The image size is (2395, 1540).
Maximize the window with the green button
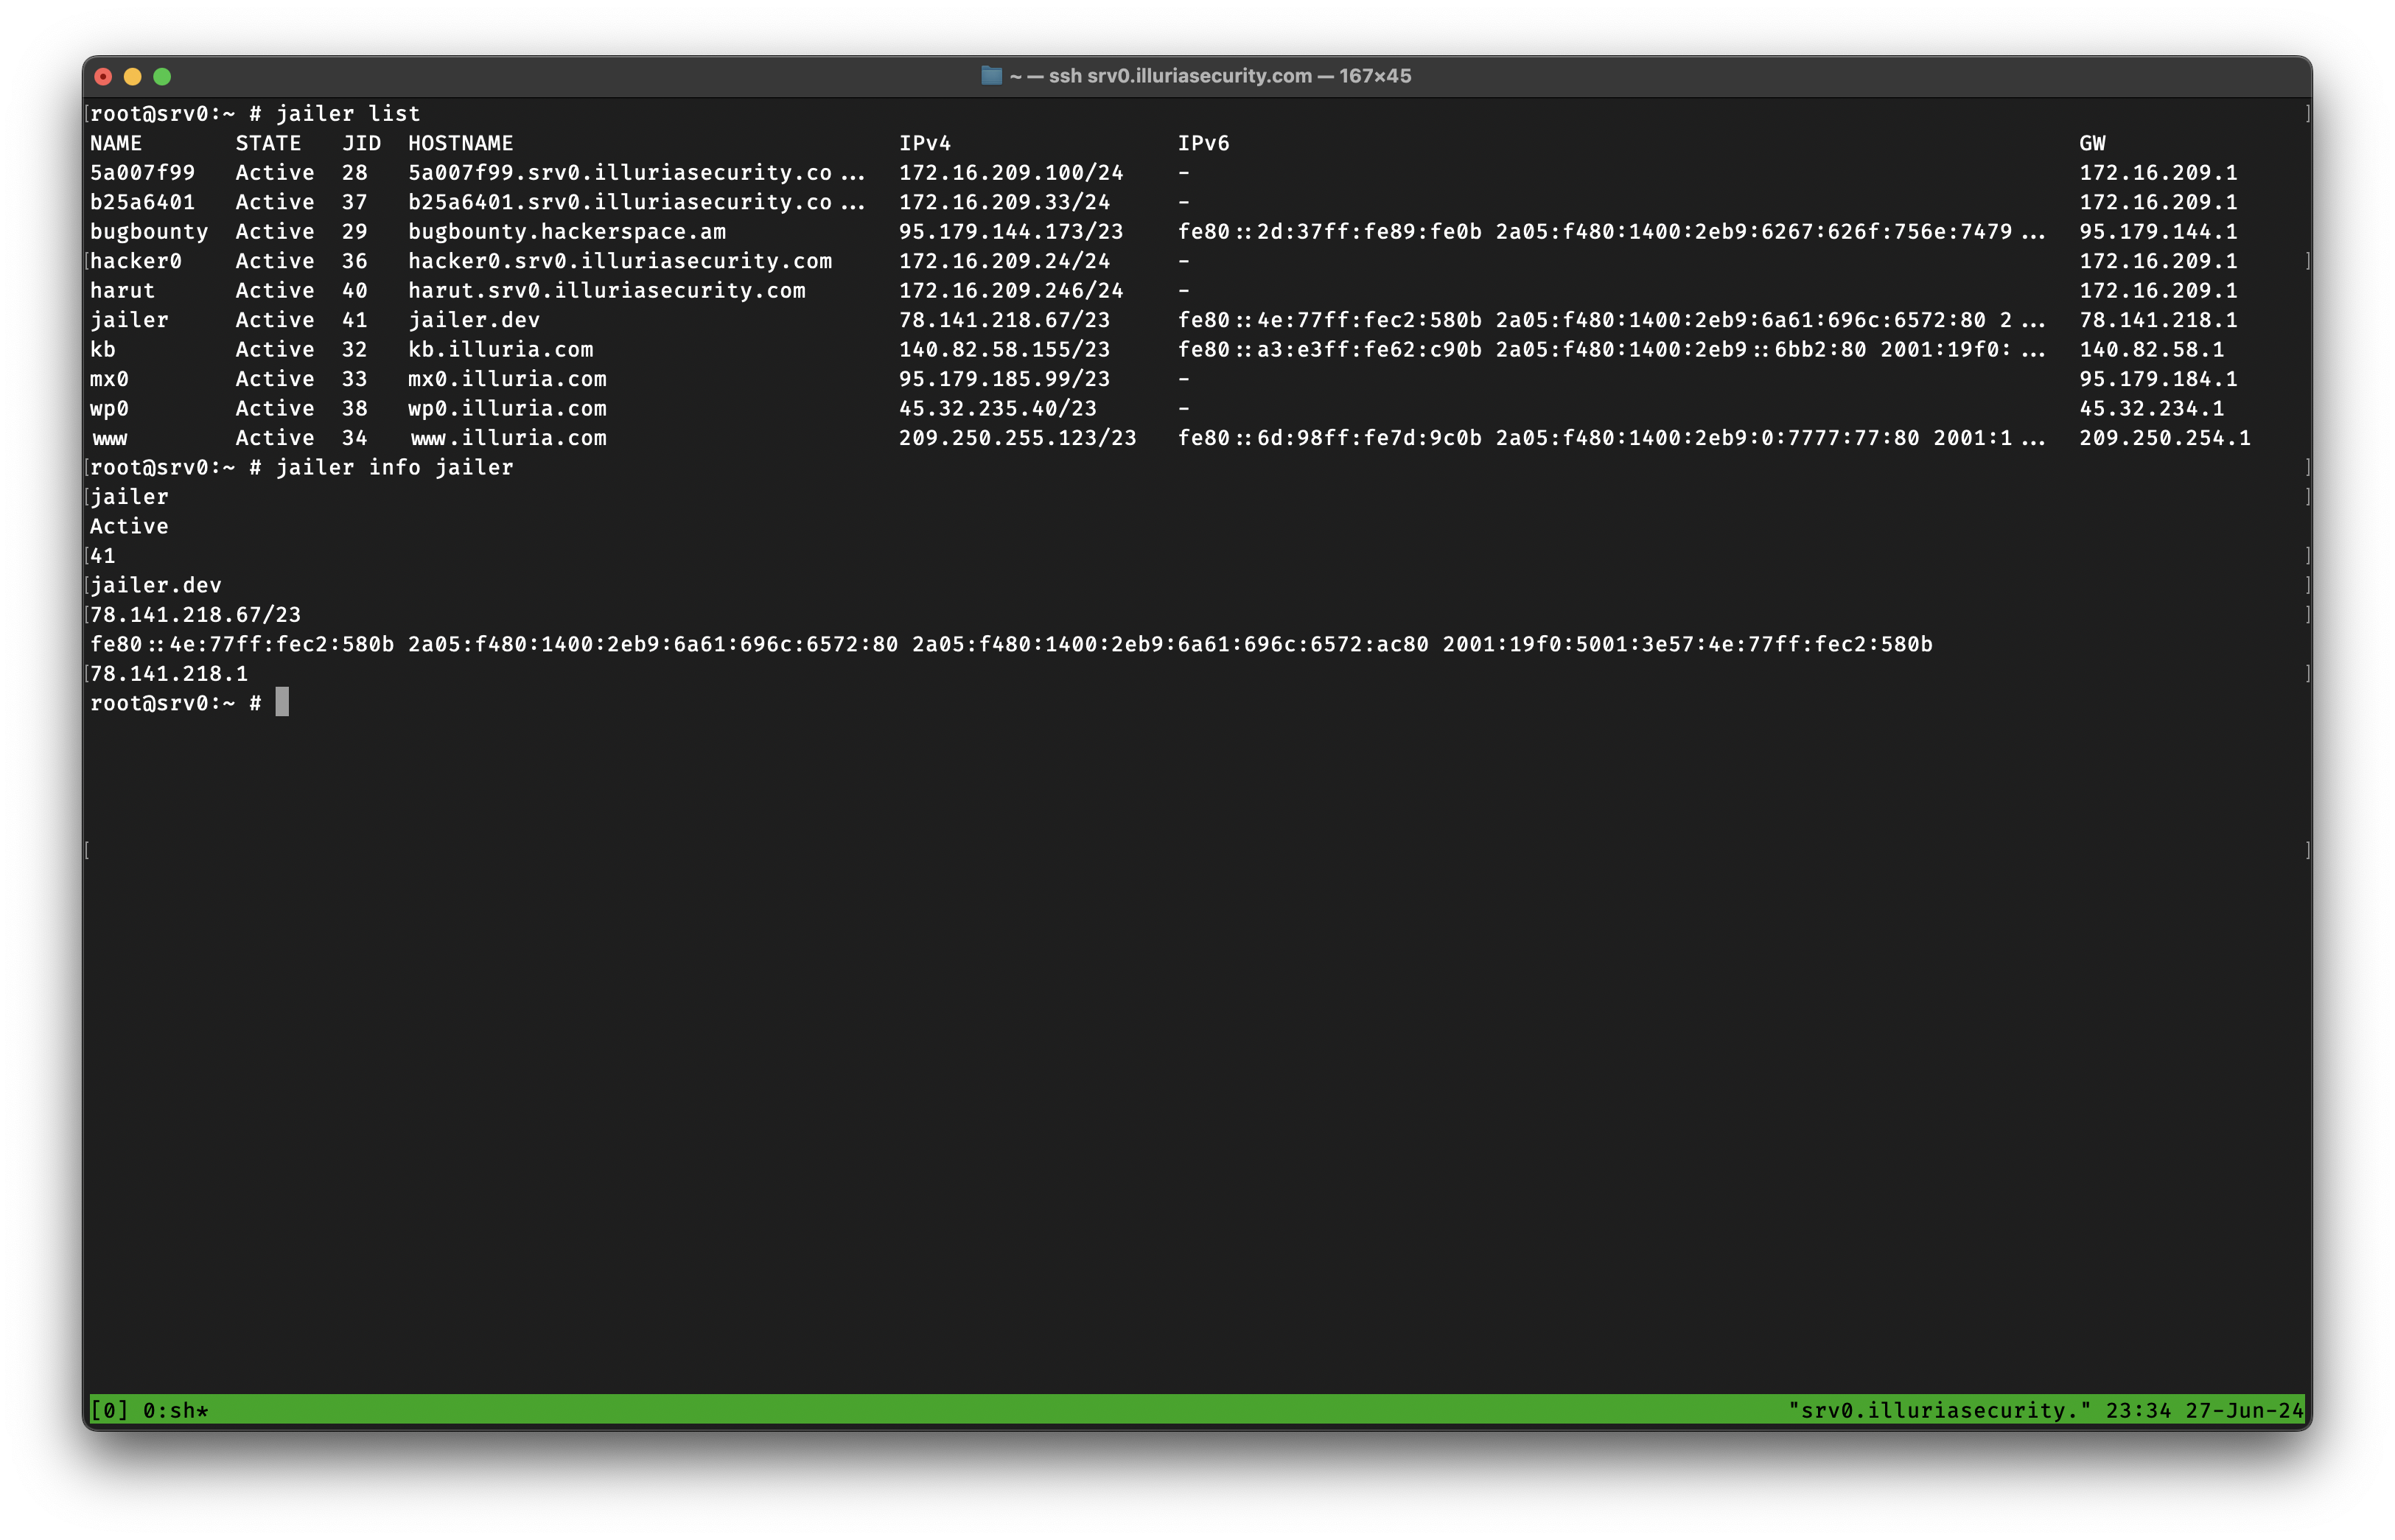(x=162, y=77)
